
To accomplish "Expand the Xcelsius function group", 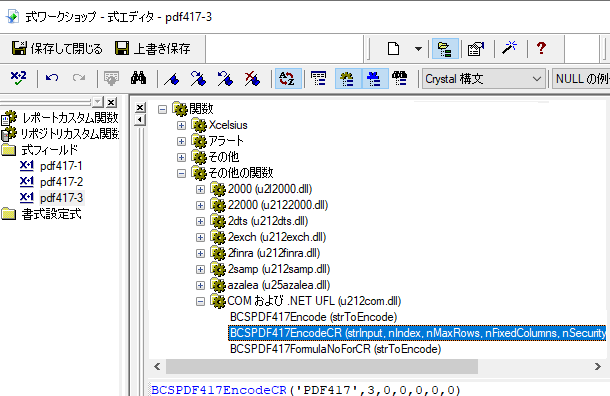I will (x=181, y=125).
